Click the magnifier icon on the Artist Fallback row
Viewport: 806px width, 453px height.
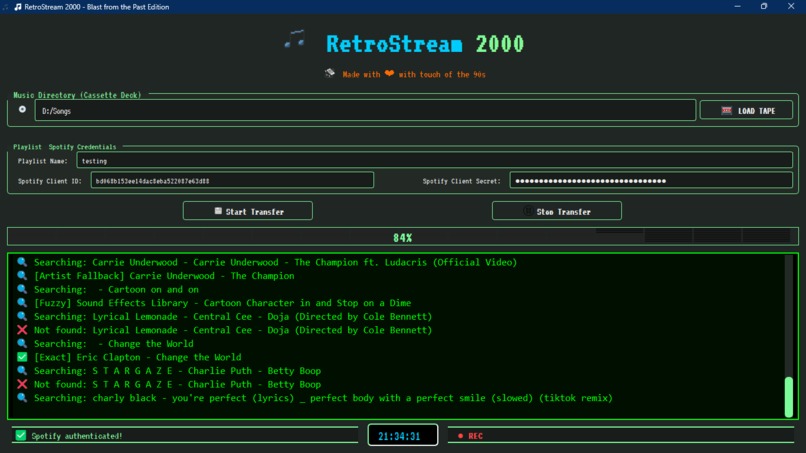coord(22,276)
